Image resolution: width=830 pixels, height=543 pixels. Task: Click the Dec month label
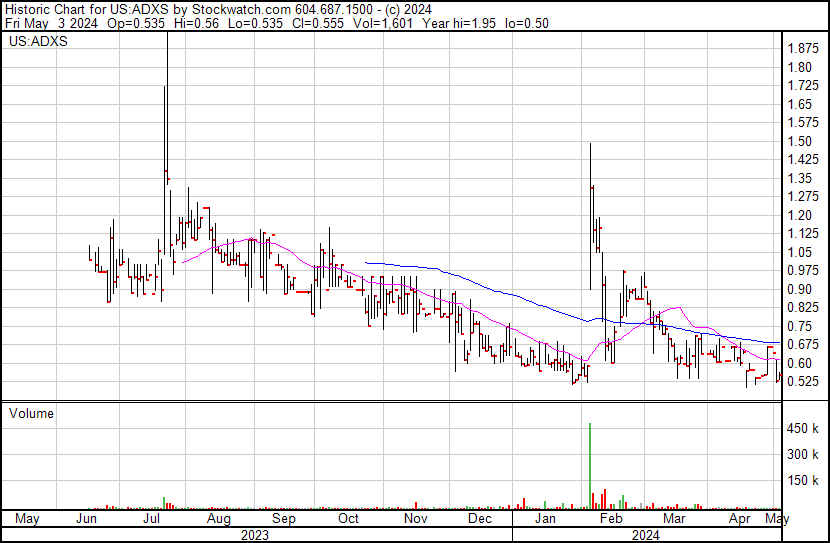480,519
